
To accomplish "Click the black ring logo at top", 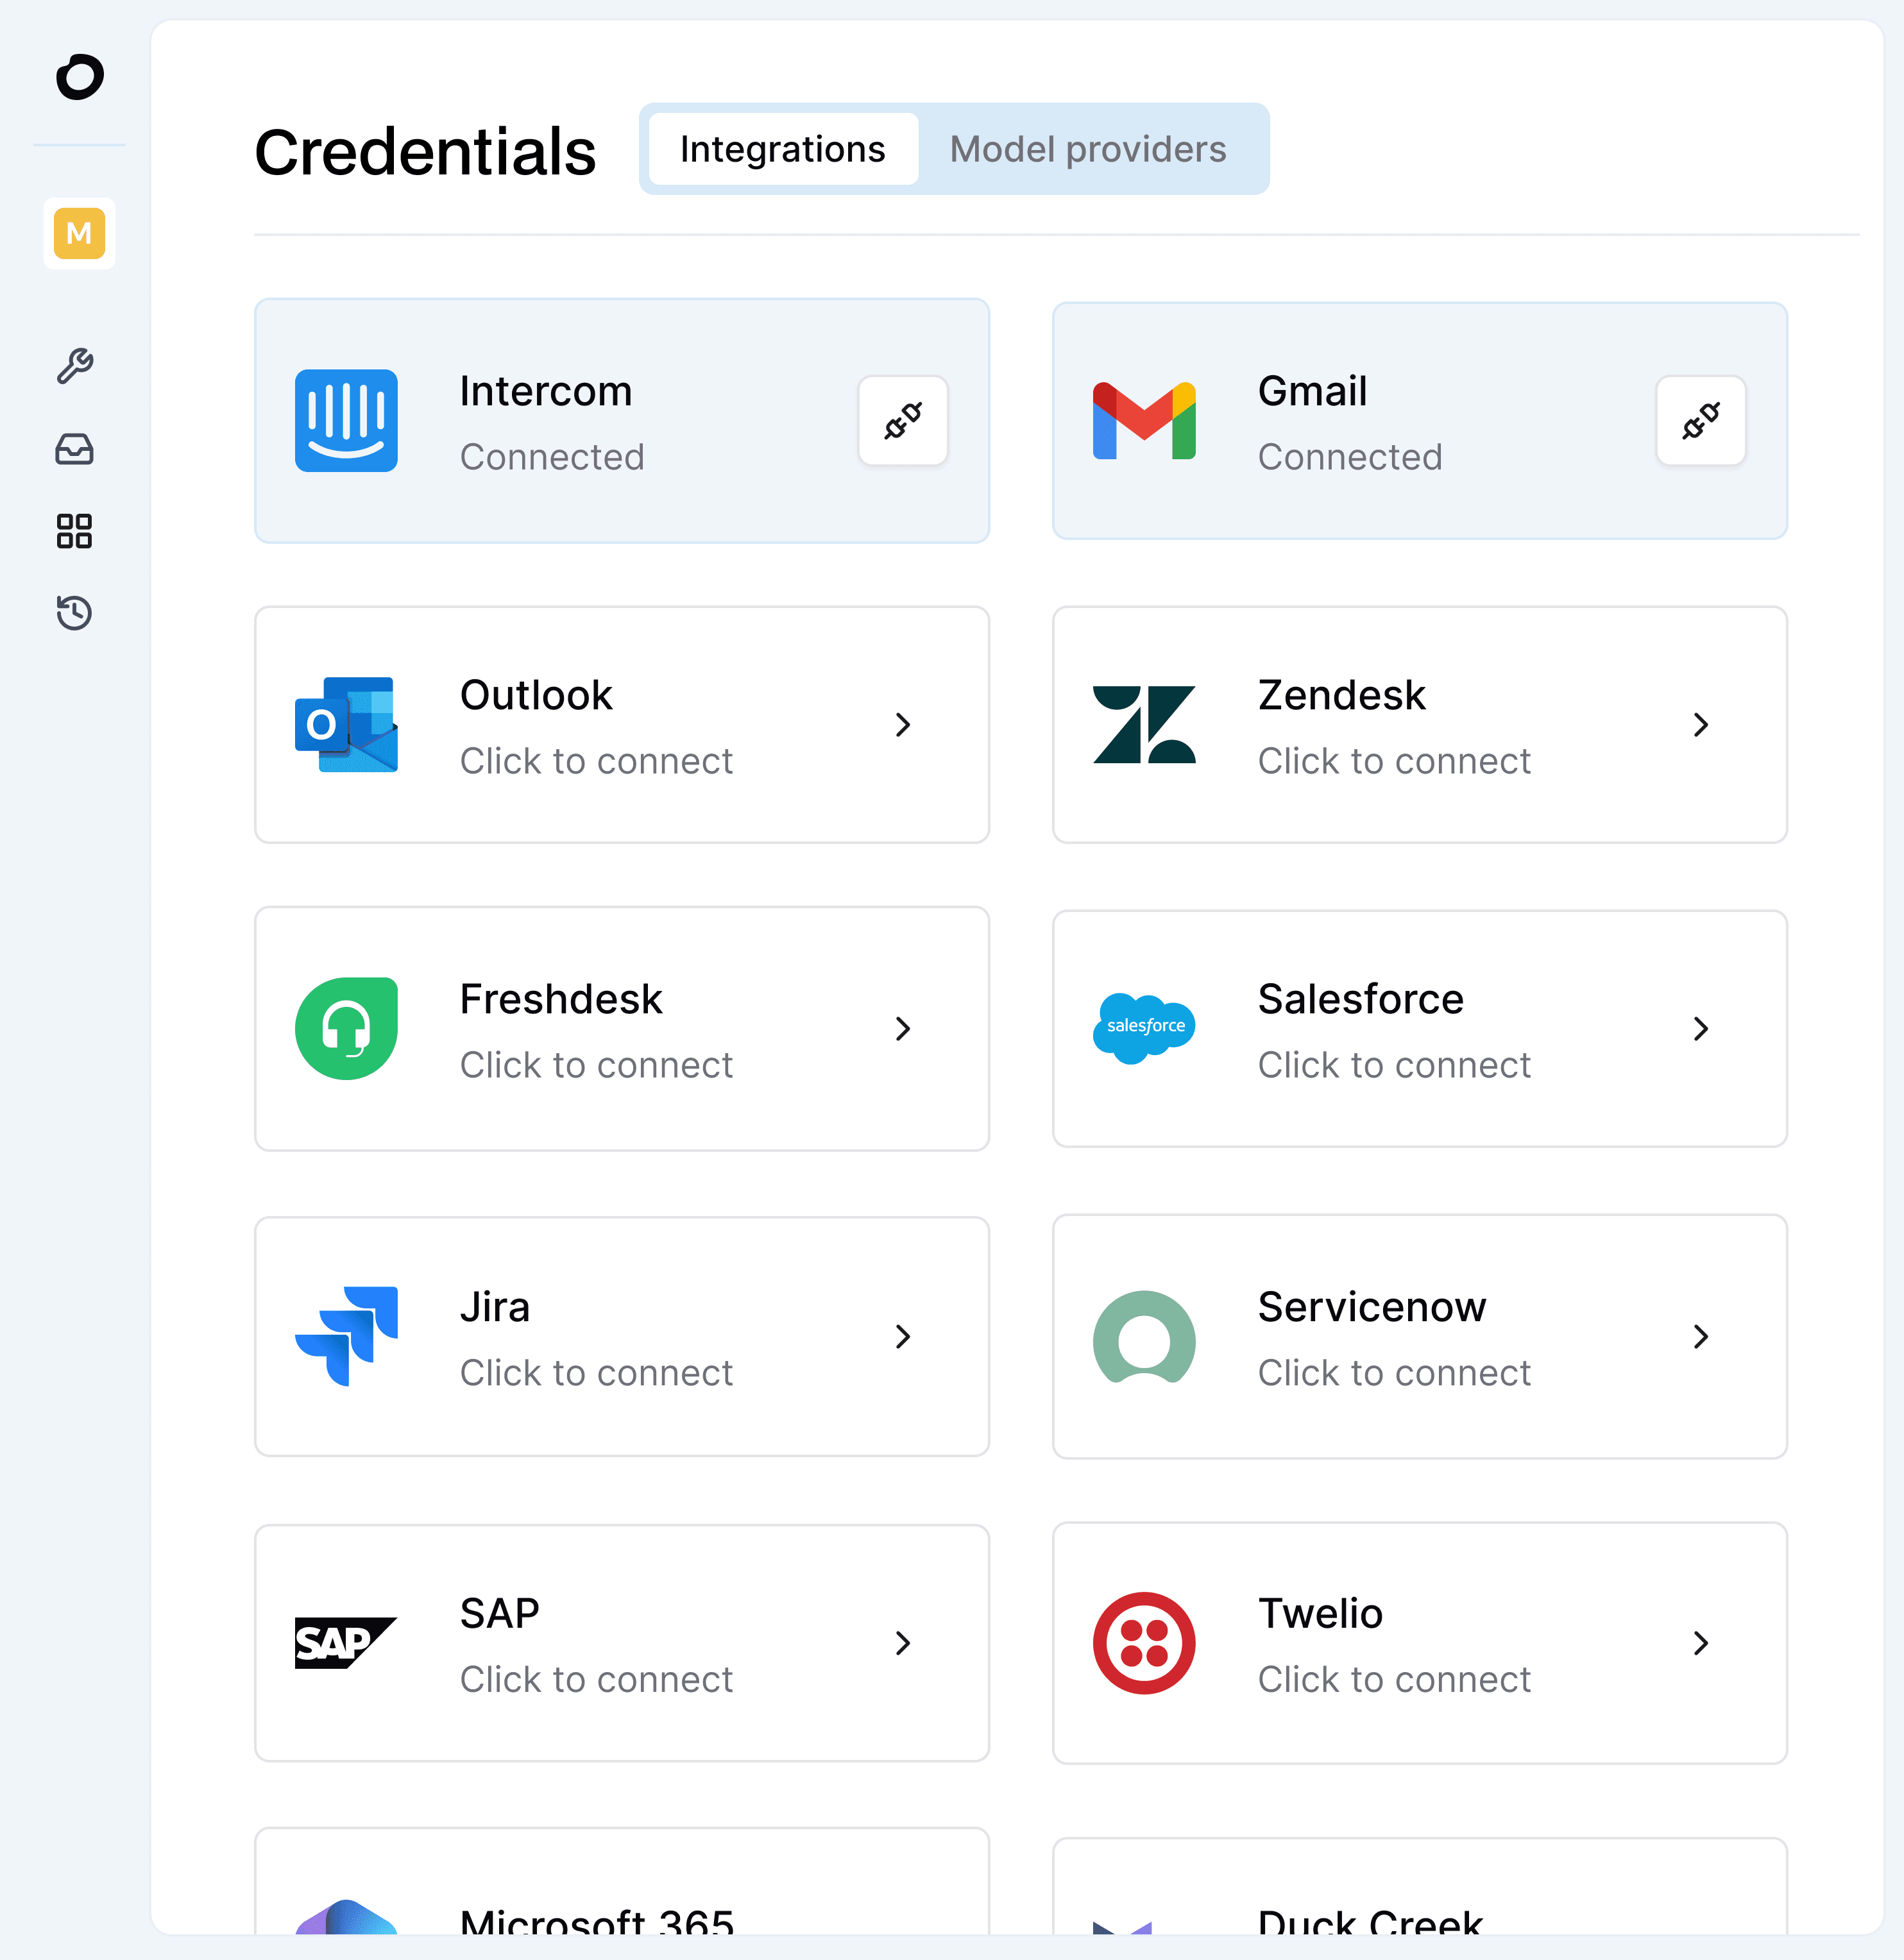I will 80,77.
